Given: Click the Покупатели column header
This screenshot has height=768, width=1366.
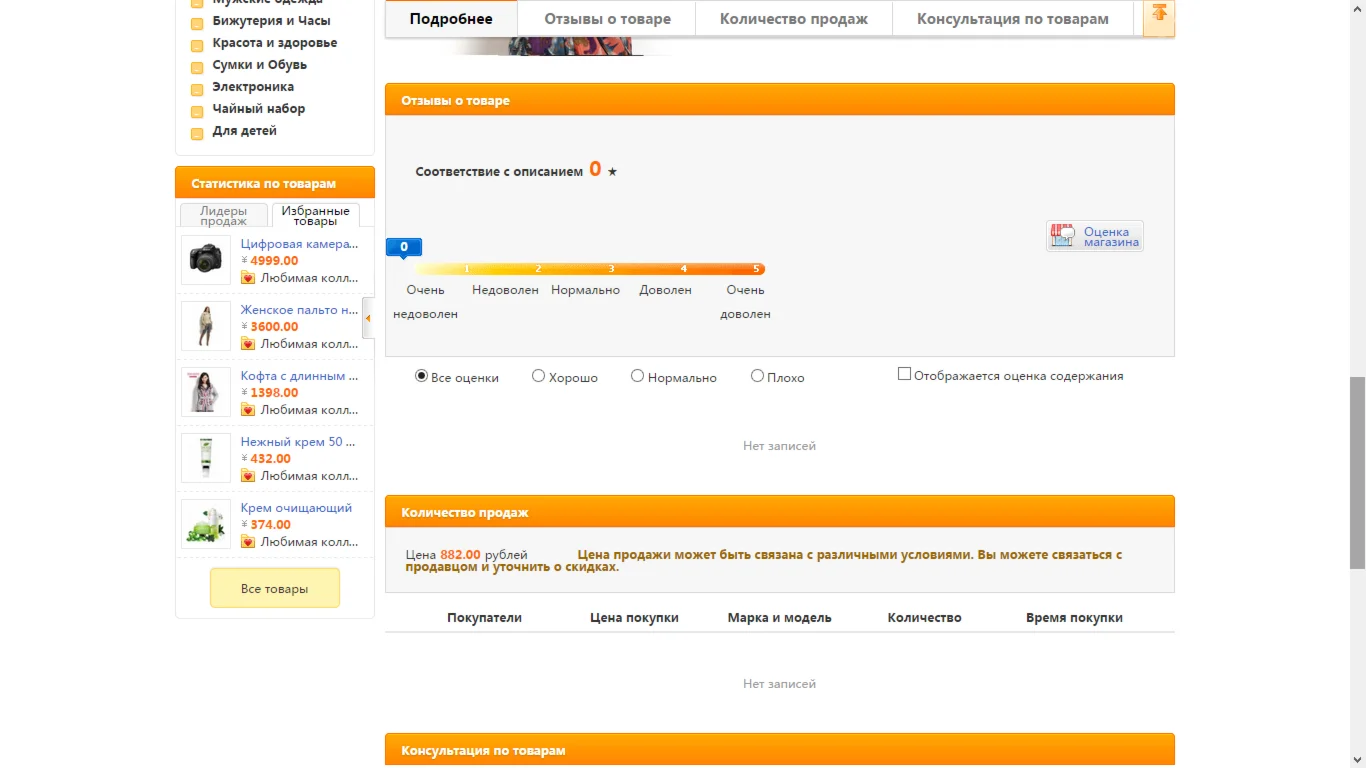Looking at the screenshot, I should click(x=484, y=618).
